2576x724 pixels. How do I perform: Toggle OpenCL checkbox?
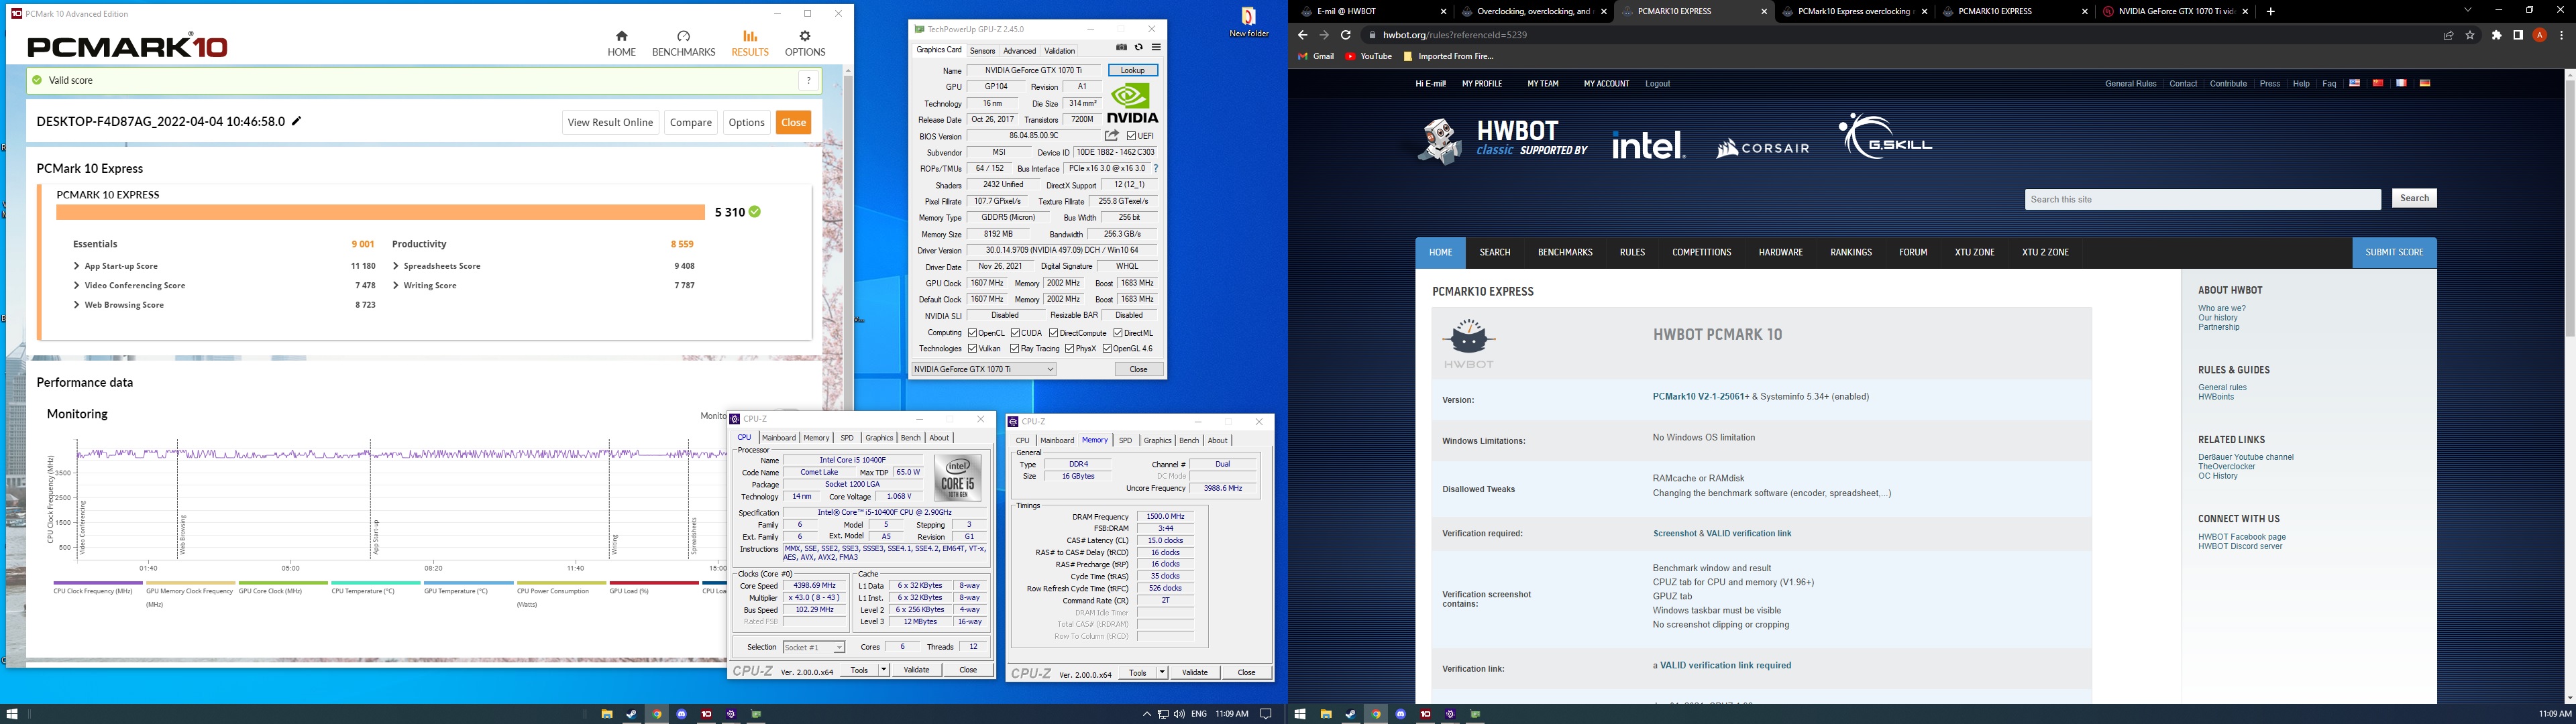point(972,333)
